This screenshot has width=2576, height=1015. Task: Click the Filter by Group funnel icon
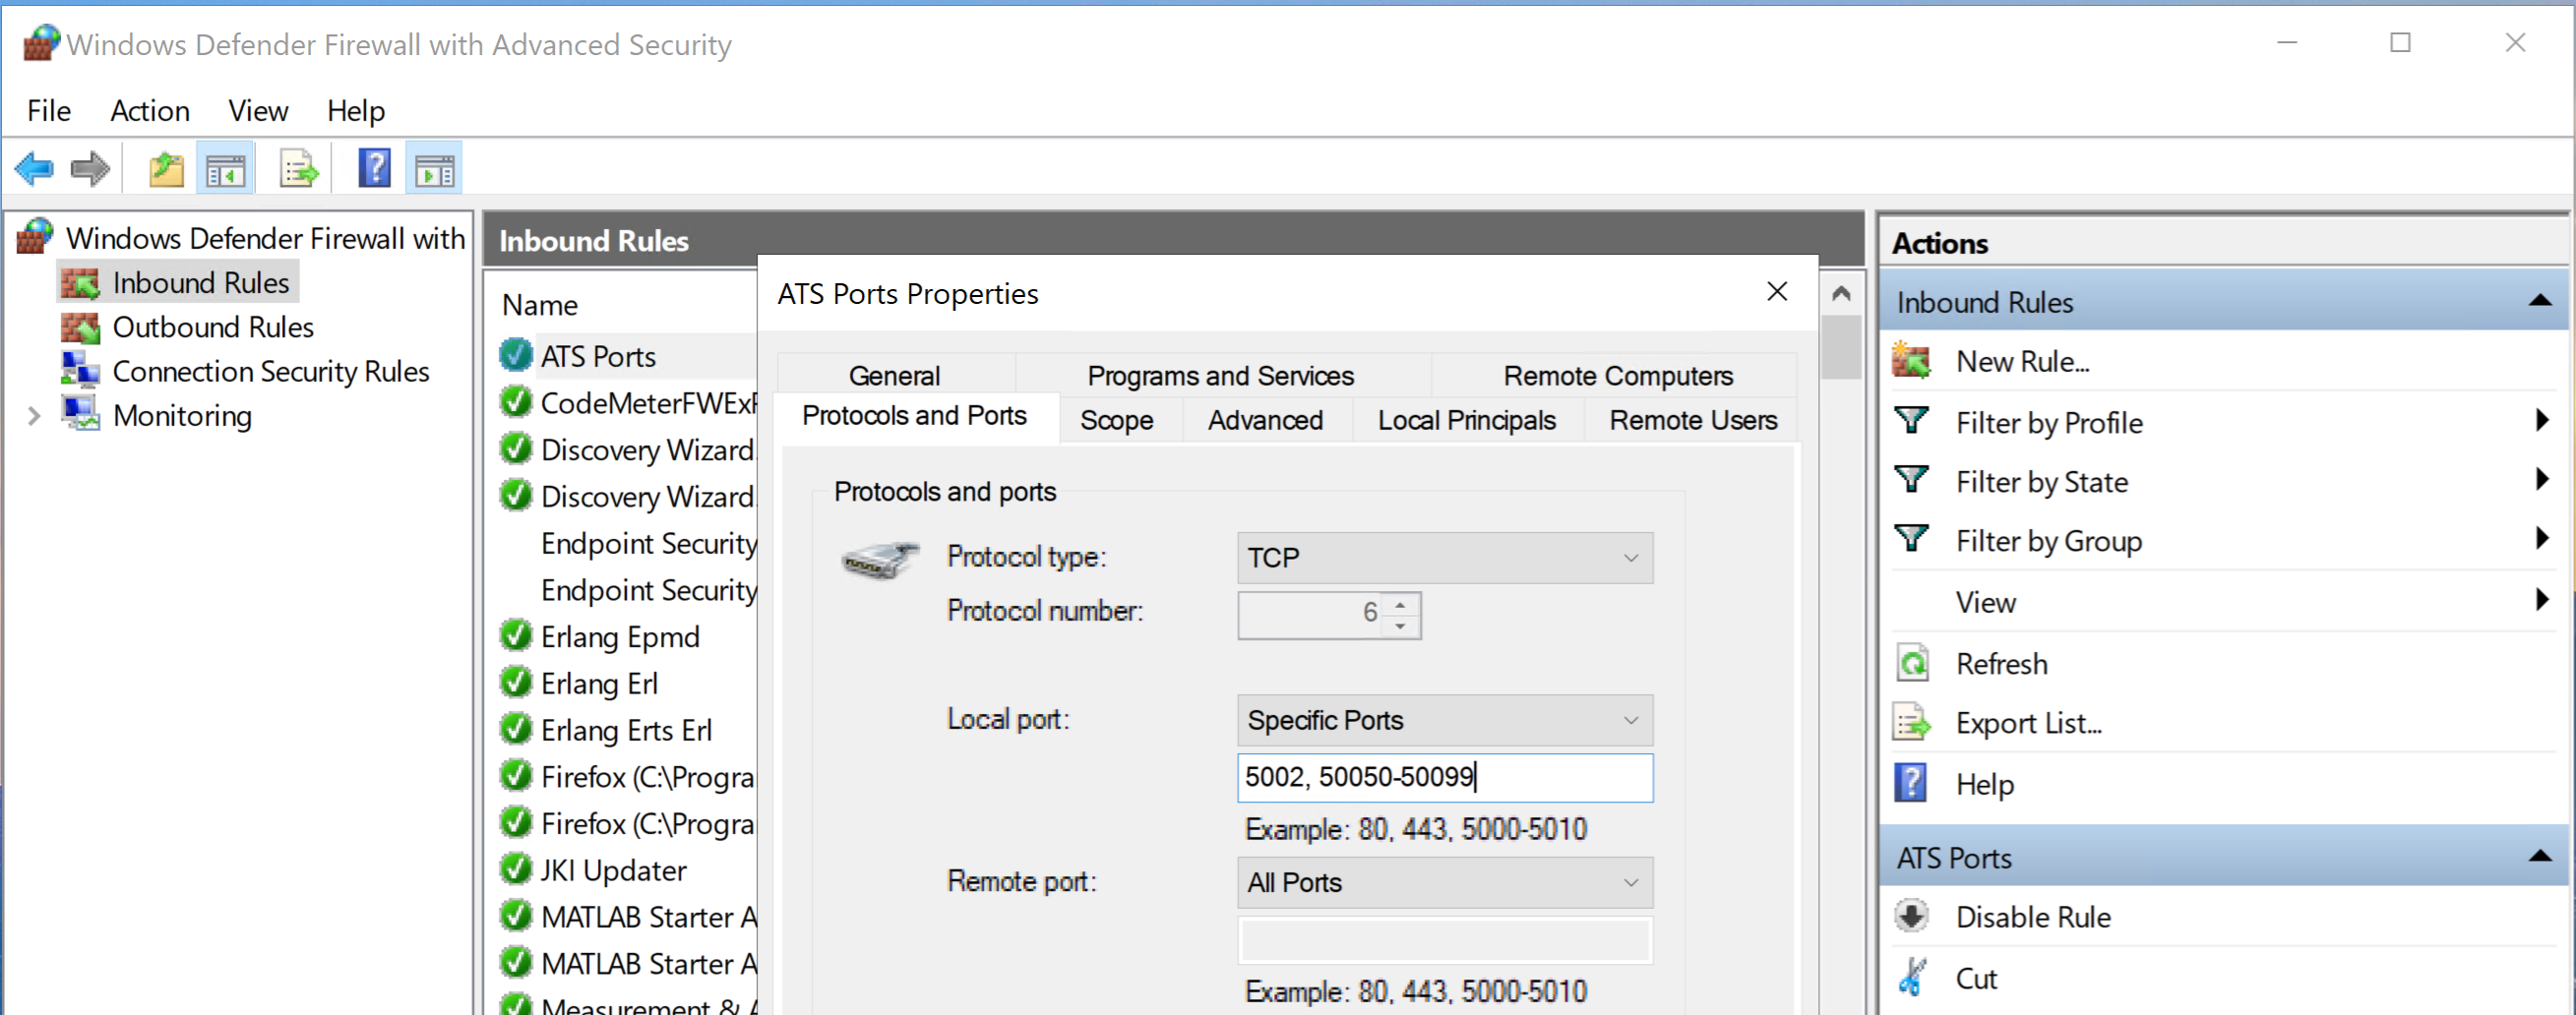(1911, 538)
